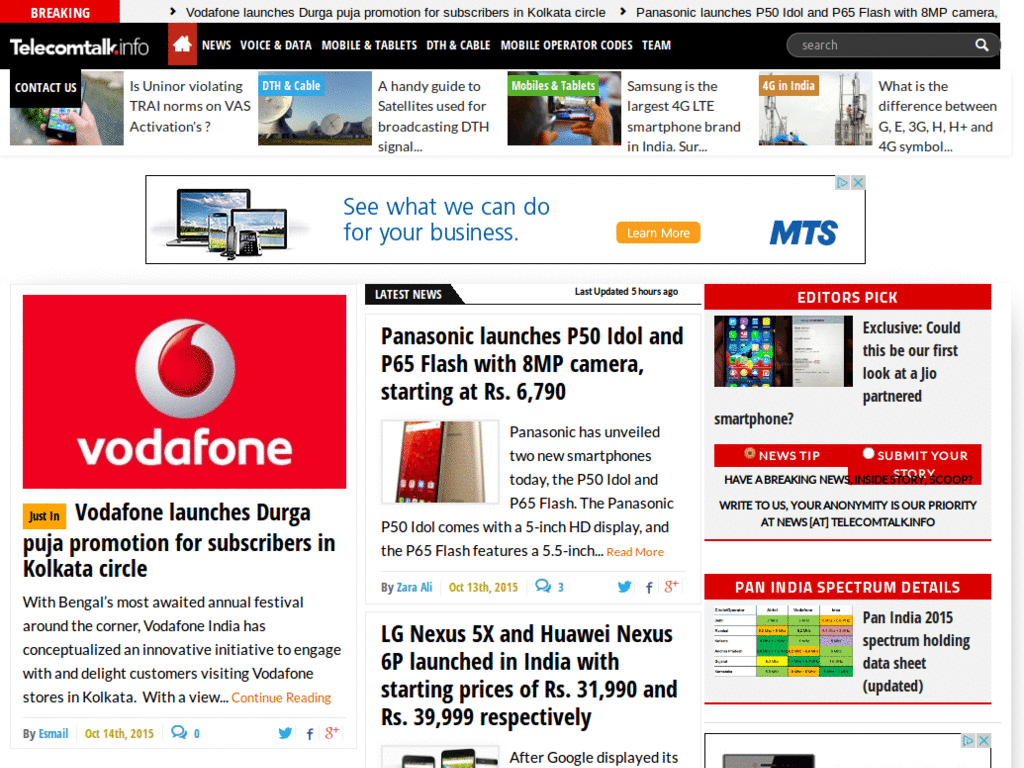The width and height of the screenshot is (1024, 768).
Task: Click PAN INDIA SPECTRUM DETAILS header
Action: [847, 587]
